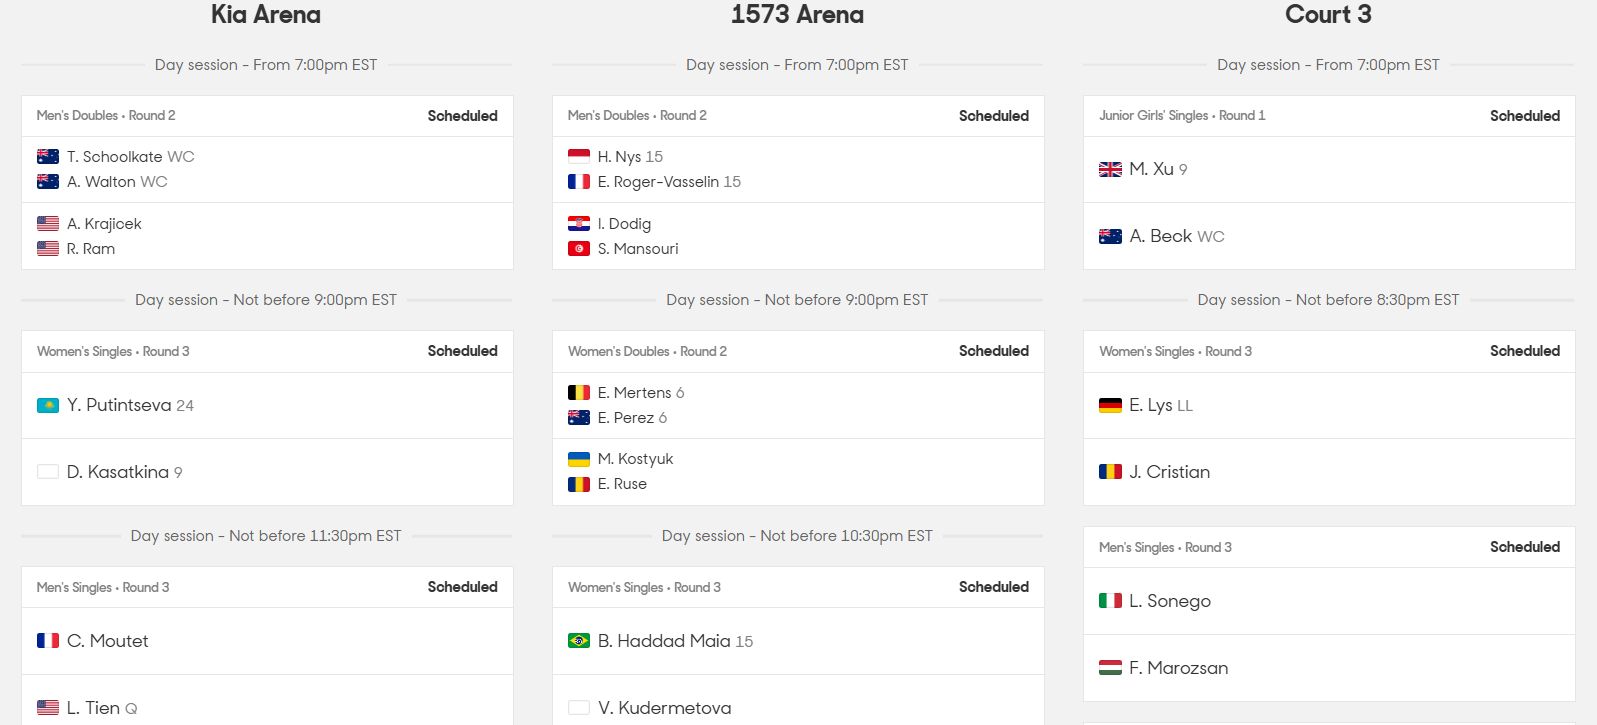Click the Ukrainian flag beside M. Kostyuk

pyautogui.click(x=579, y=459)
